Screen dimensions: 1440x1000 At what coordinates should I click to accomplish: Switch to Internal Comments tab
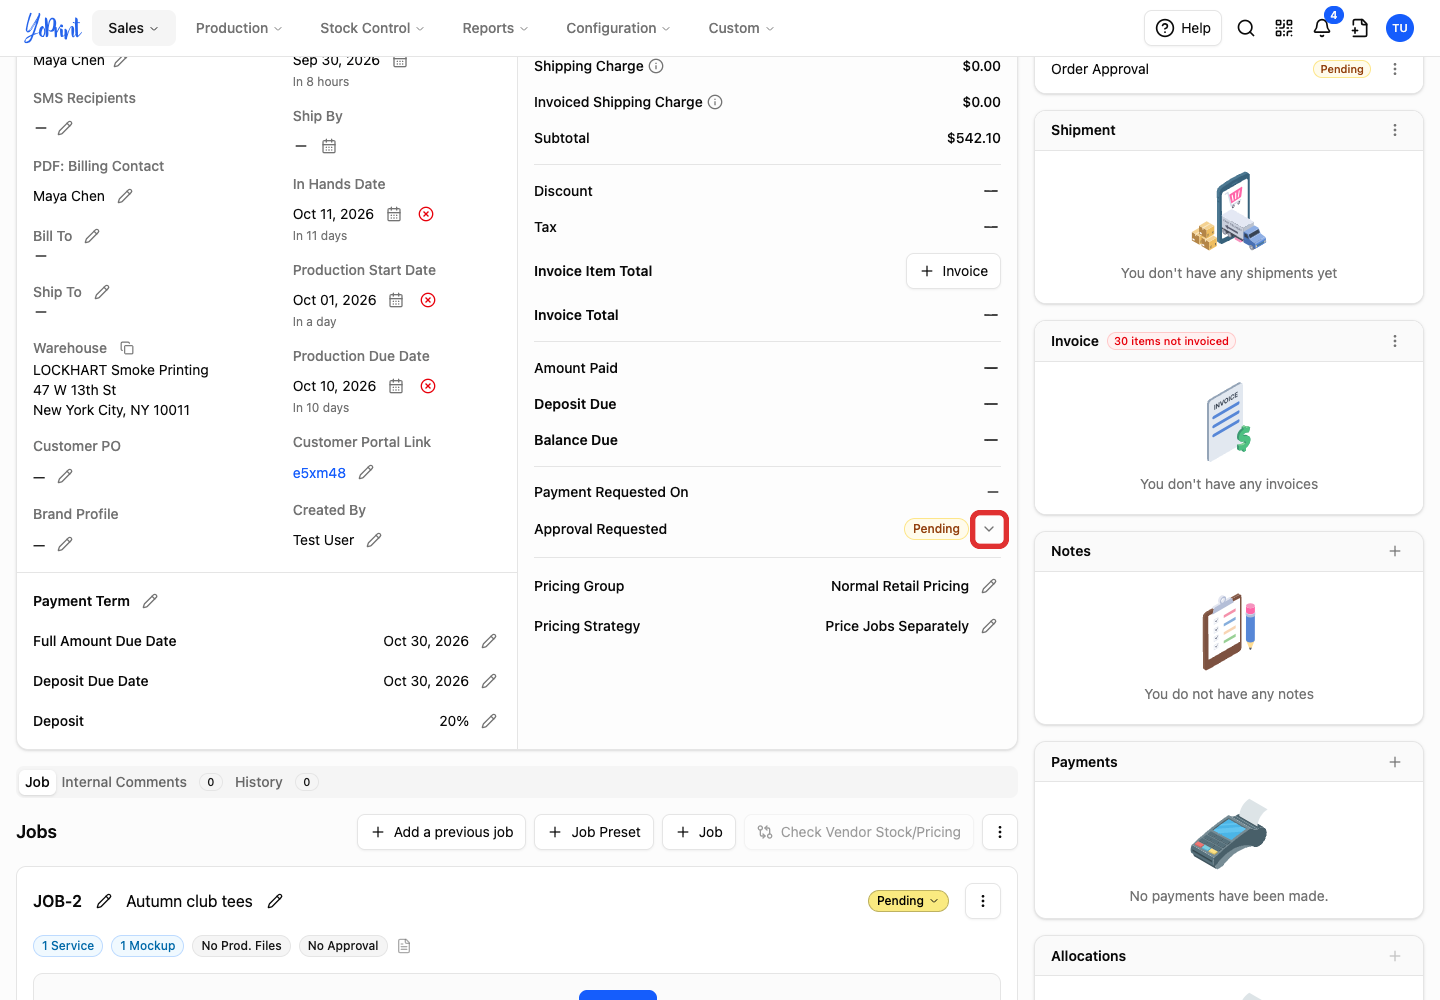(124, 782)
